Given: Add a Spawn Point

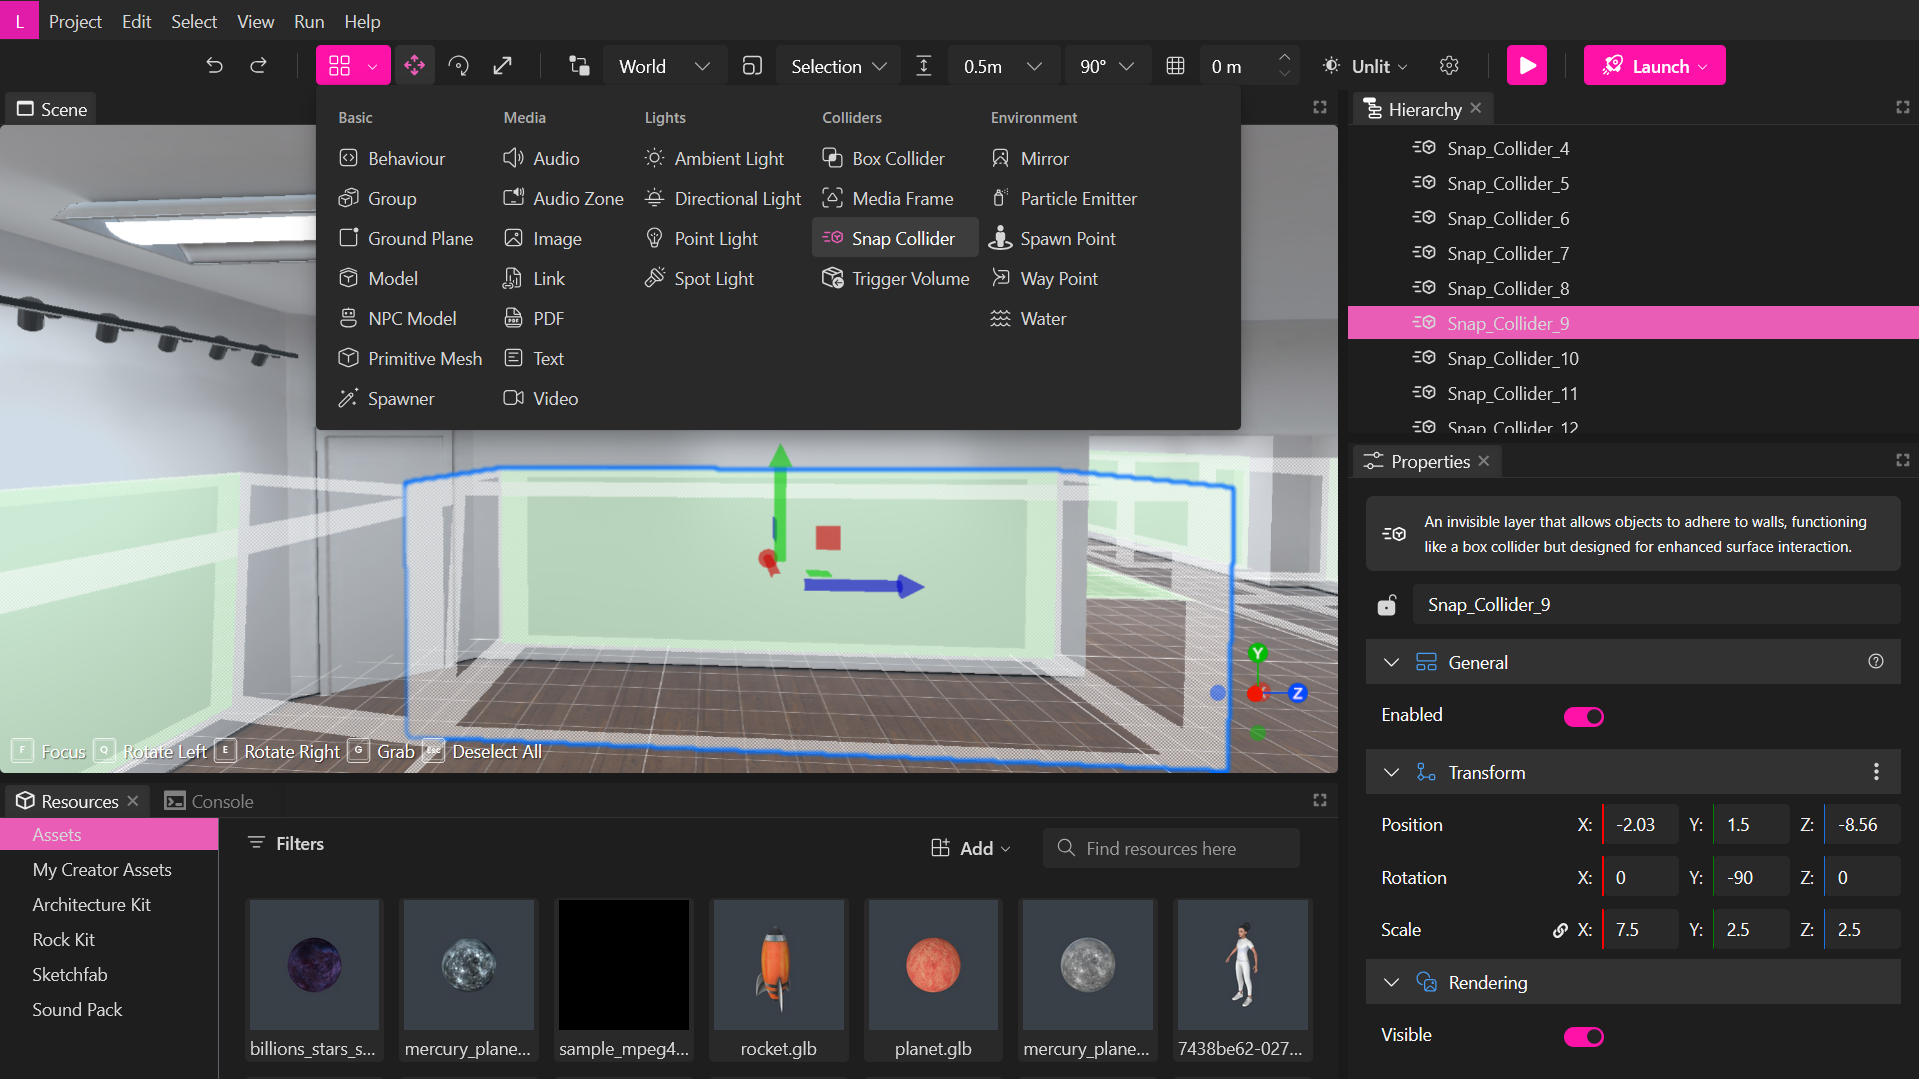Looking at the screenshot, I should (1054, 238).
